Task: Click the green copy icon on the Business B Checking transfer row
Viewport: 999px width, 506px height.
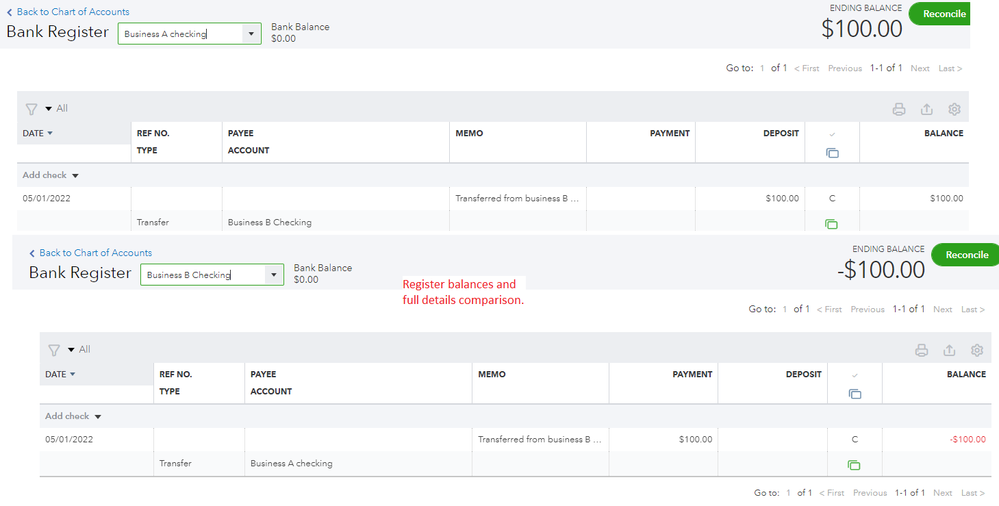Action: click(831, 224)
